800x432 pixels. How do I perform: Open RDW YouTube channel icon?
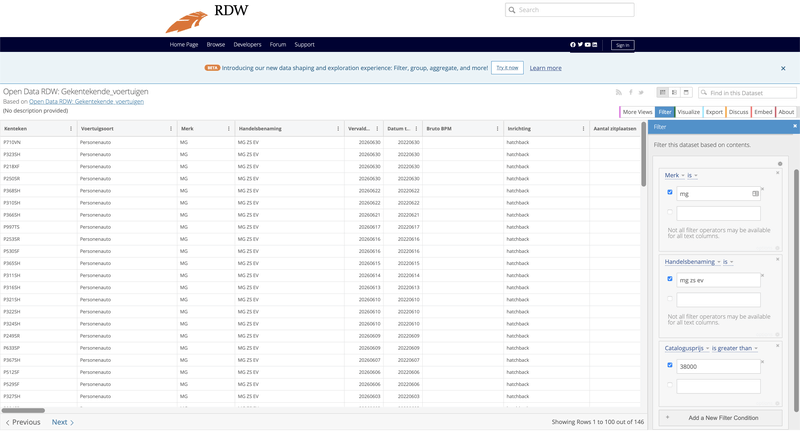pyautogui.click(x=587, y=45)
